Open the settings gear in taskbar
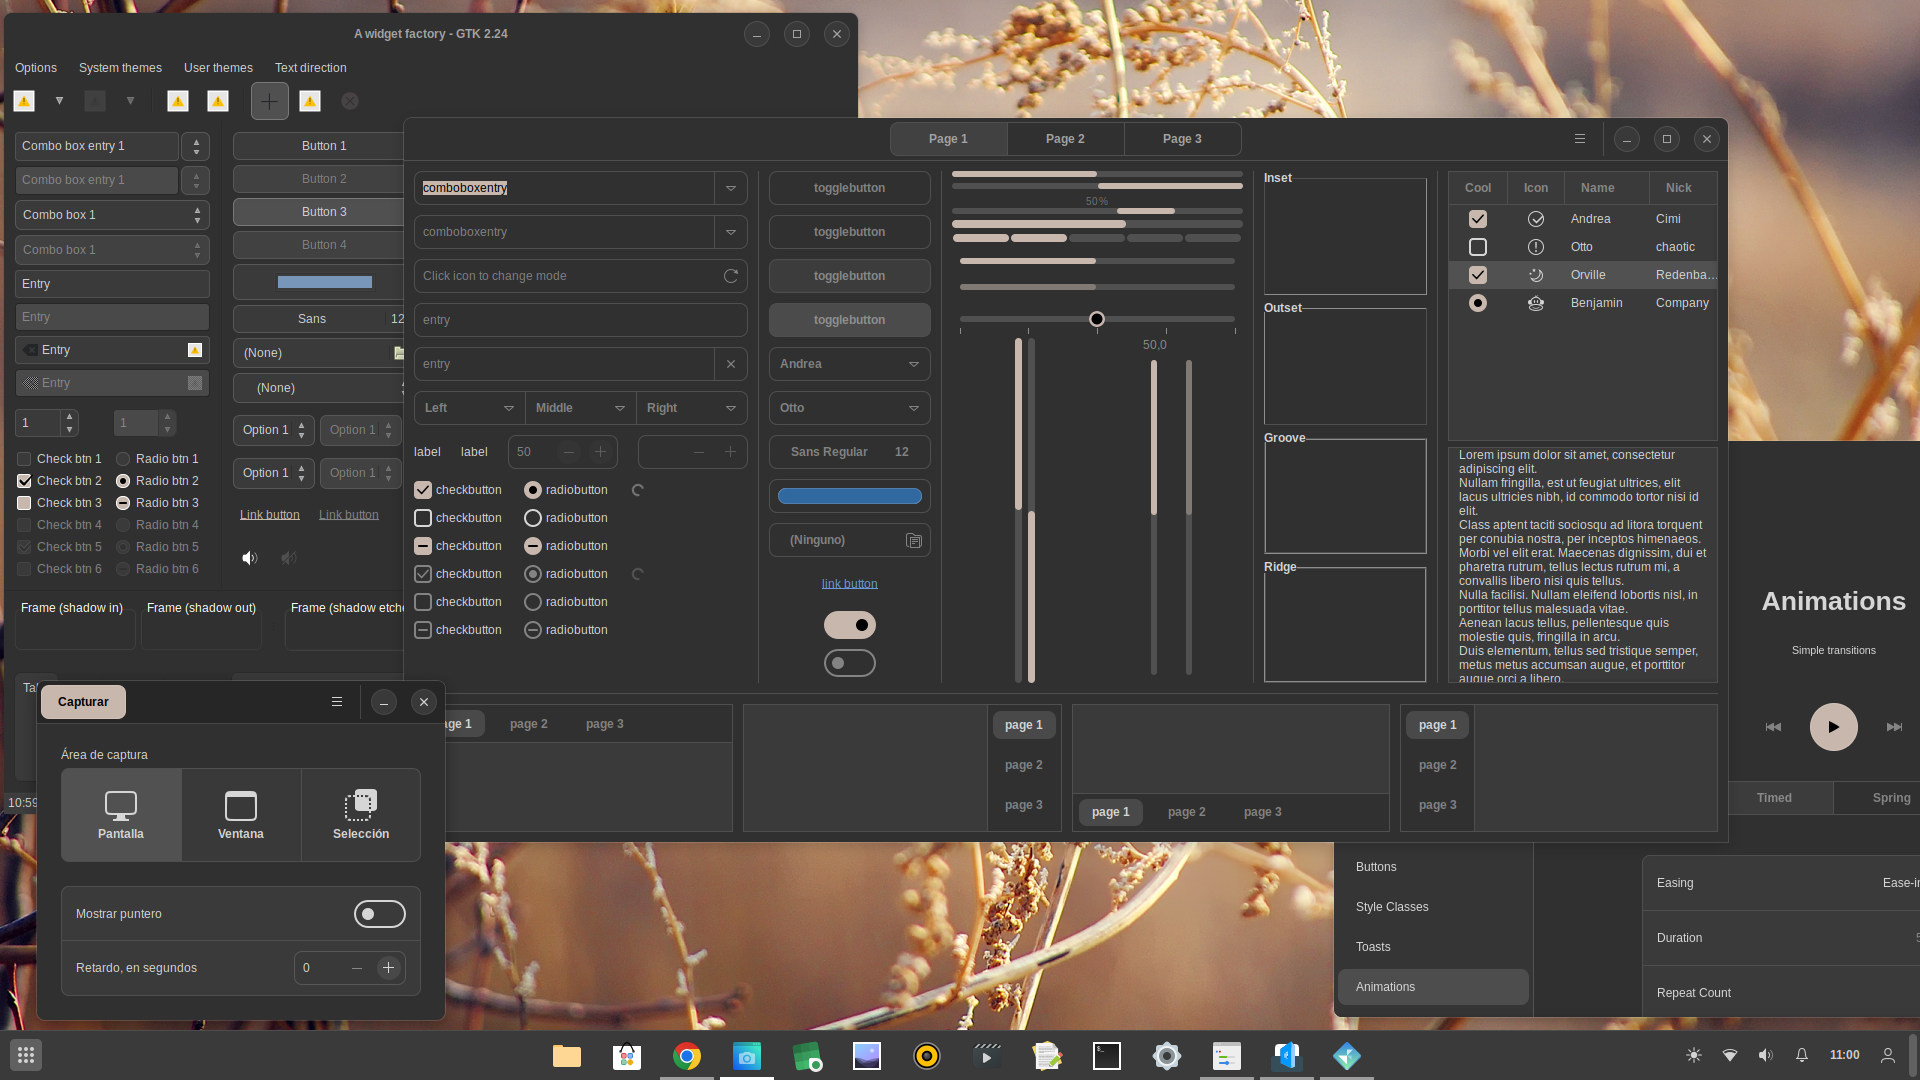The image size is (1920, 1080). coord(1167,1056)
